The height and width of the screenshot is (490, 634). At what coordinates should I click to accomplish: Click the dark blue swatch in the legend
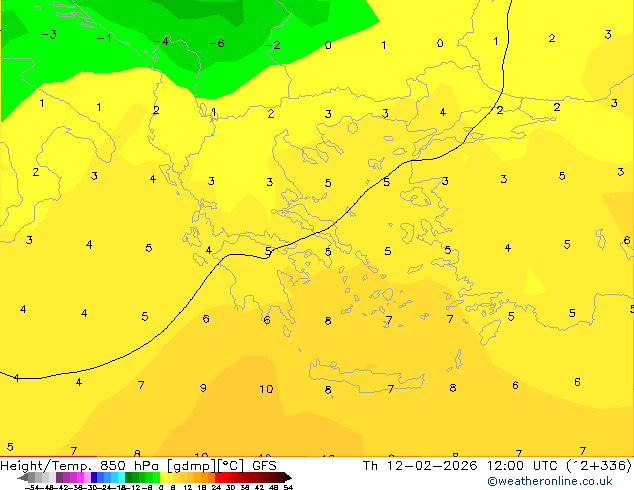(94, 478)
